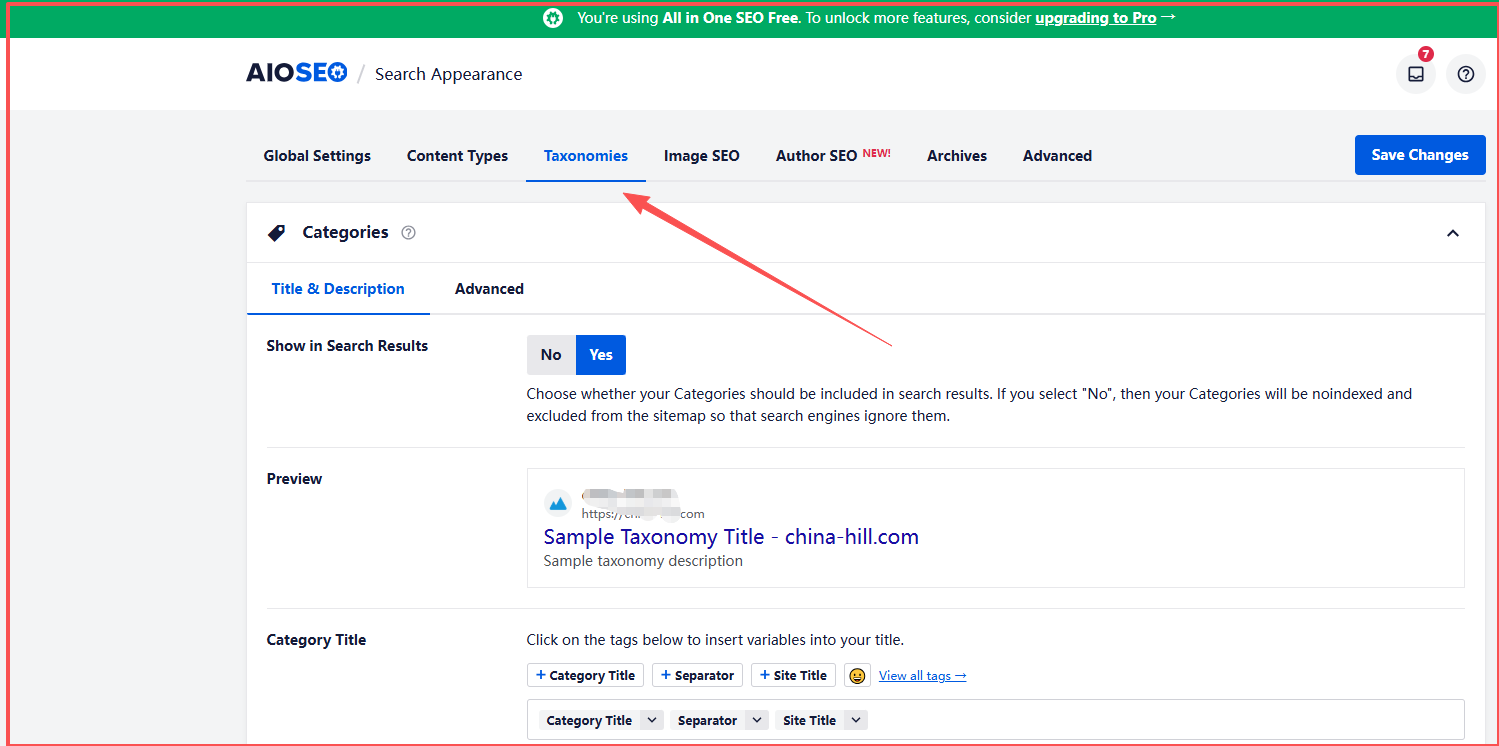Select the Title & Description sub-tab

(x=338, y=289)
